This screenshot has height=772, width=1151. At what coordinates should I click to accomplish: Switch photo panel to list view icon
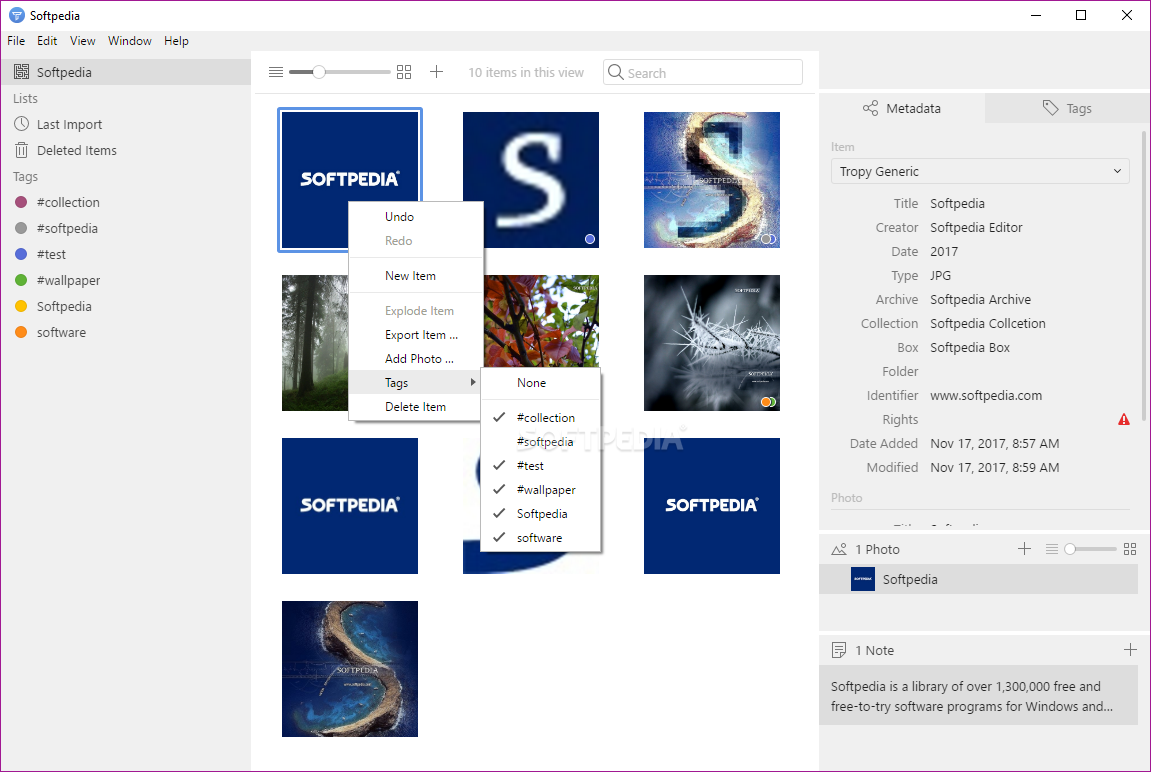coord(1052,549)
